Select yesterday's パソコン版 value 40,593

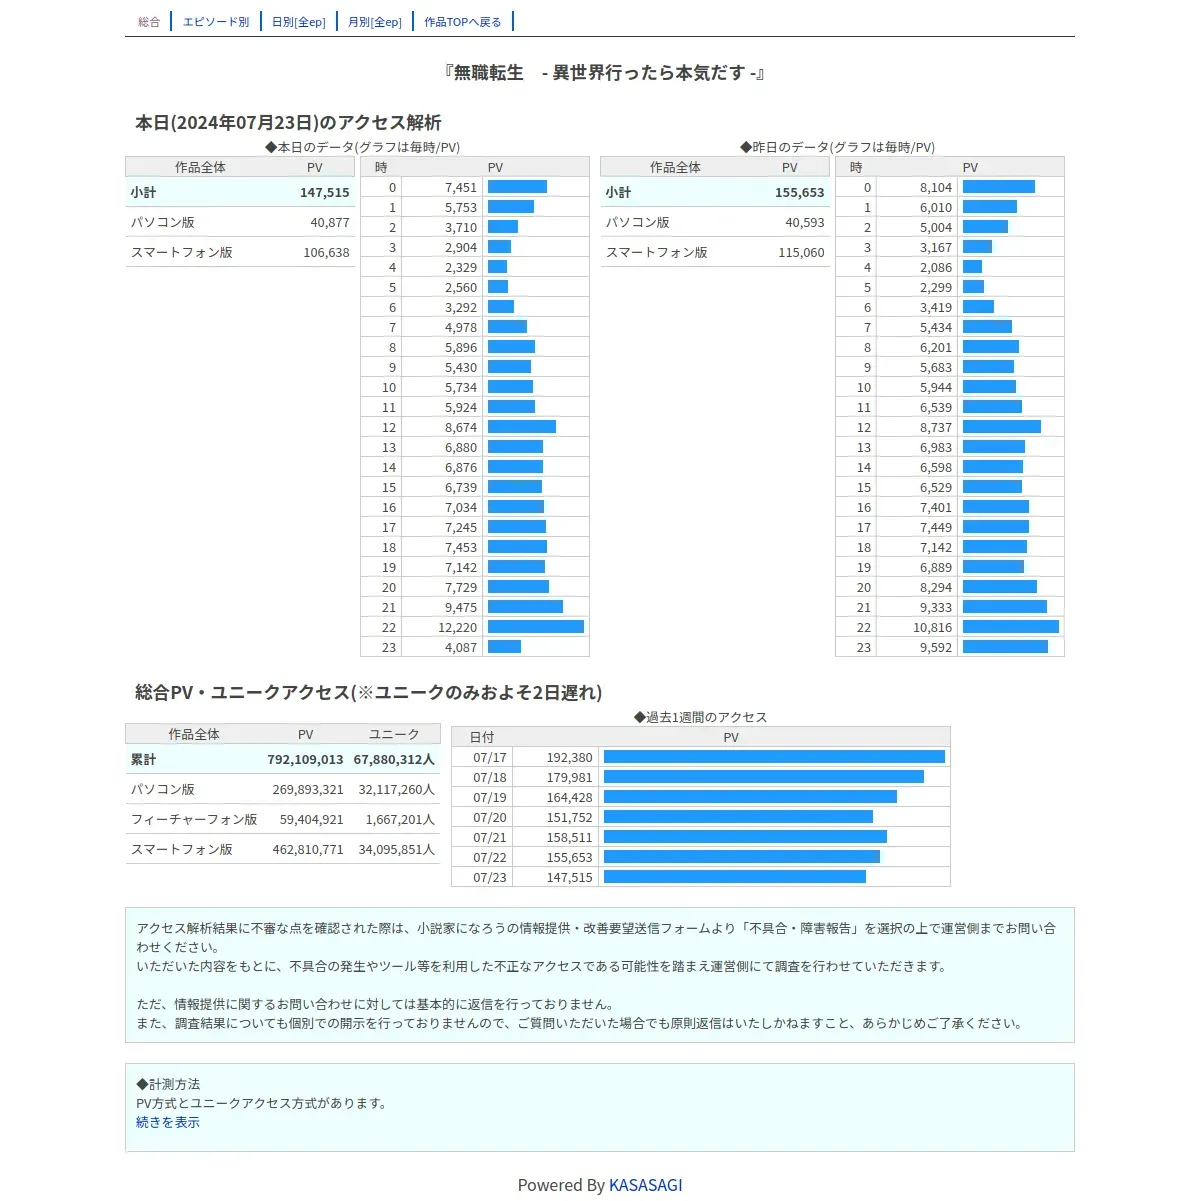tap(805, 223)
